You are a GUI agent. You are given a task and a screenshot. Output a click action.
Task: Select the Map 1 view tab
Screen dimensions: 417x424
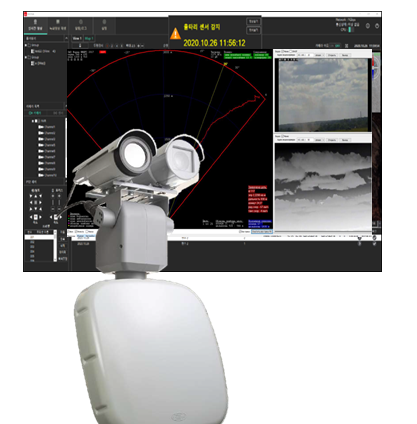coord(89,38)
